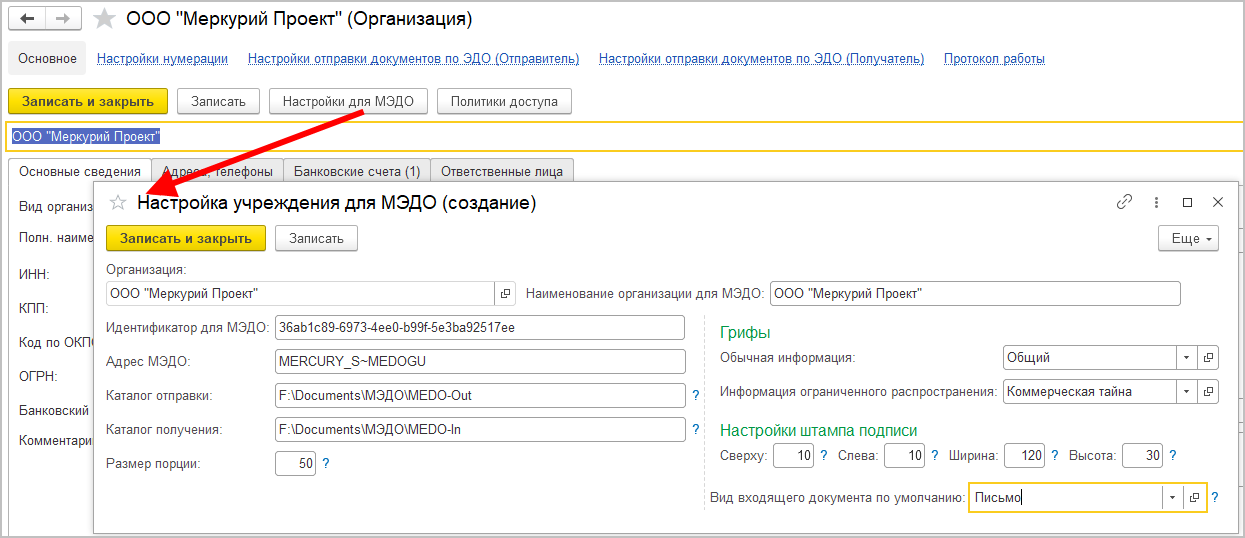The height and width of the screenshot is (538, 1245).
Task: Expand the Обычная информация dropdown
Action: tap(1186, 357)
